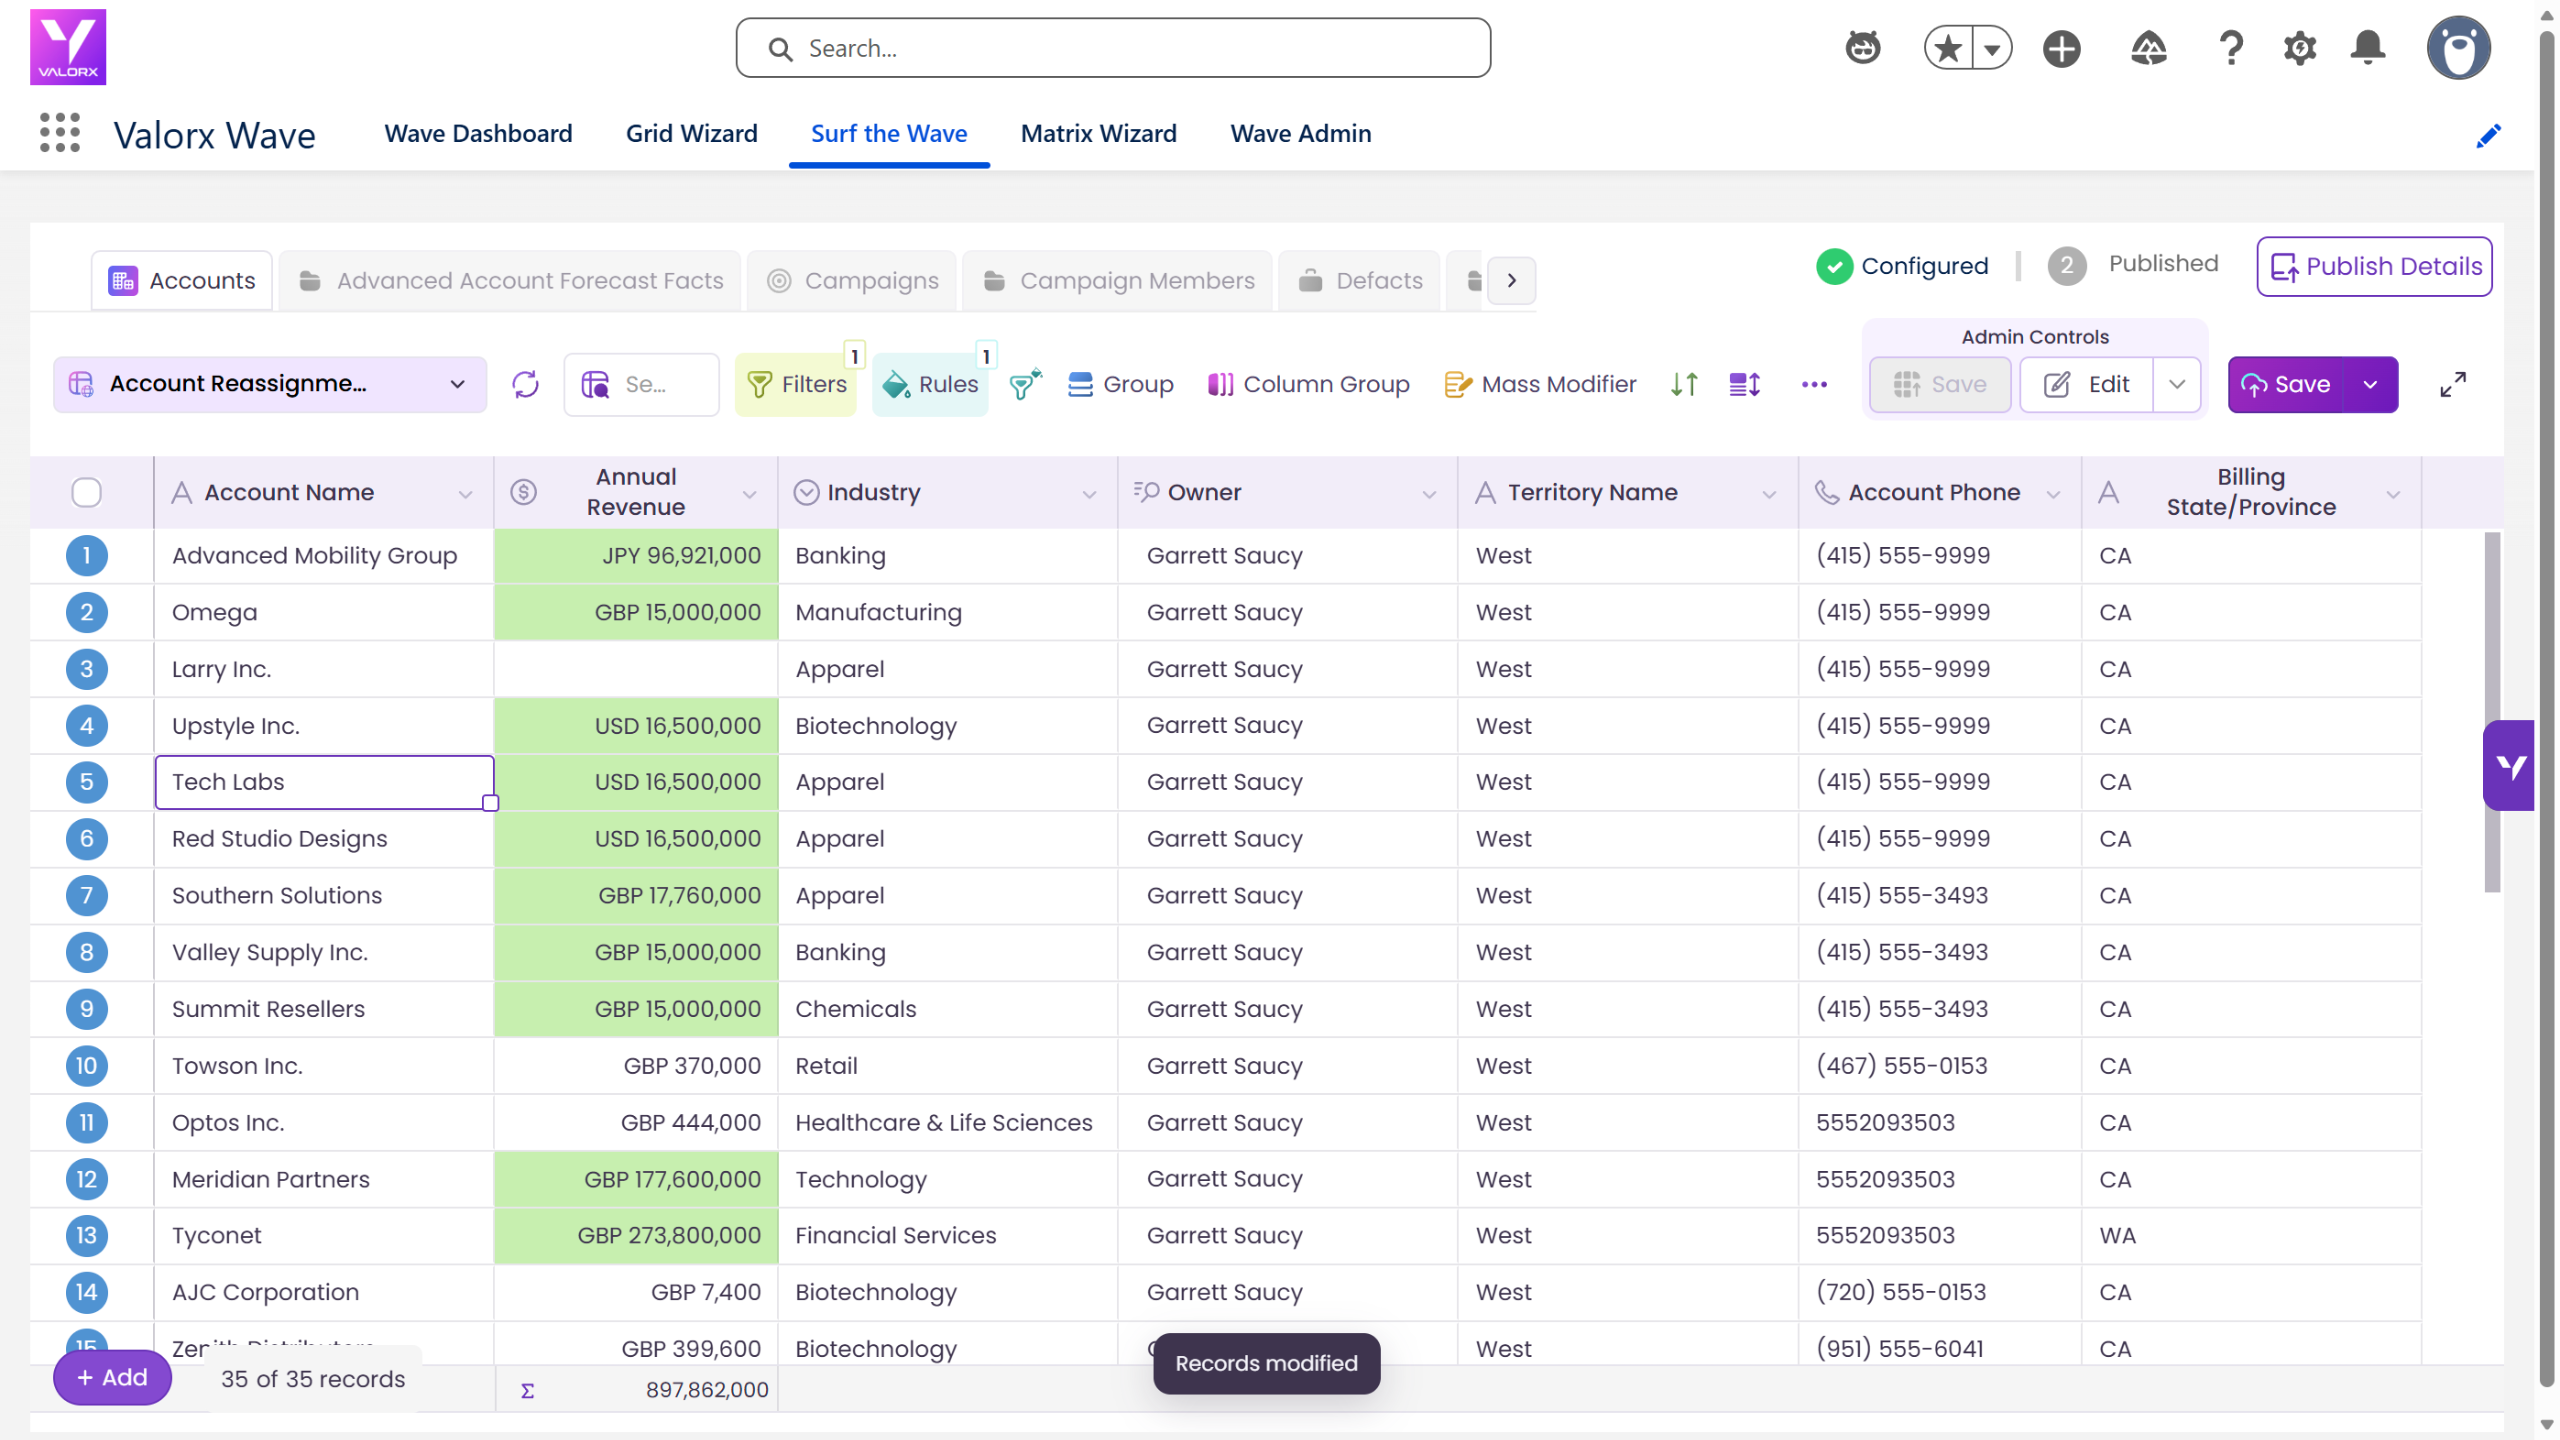Open the three-dots more options menu
The height and width of the screenshot is (1440, 2560).
point(1814,384)
